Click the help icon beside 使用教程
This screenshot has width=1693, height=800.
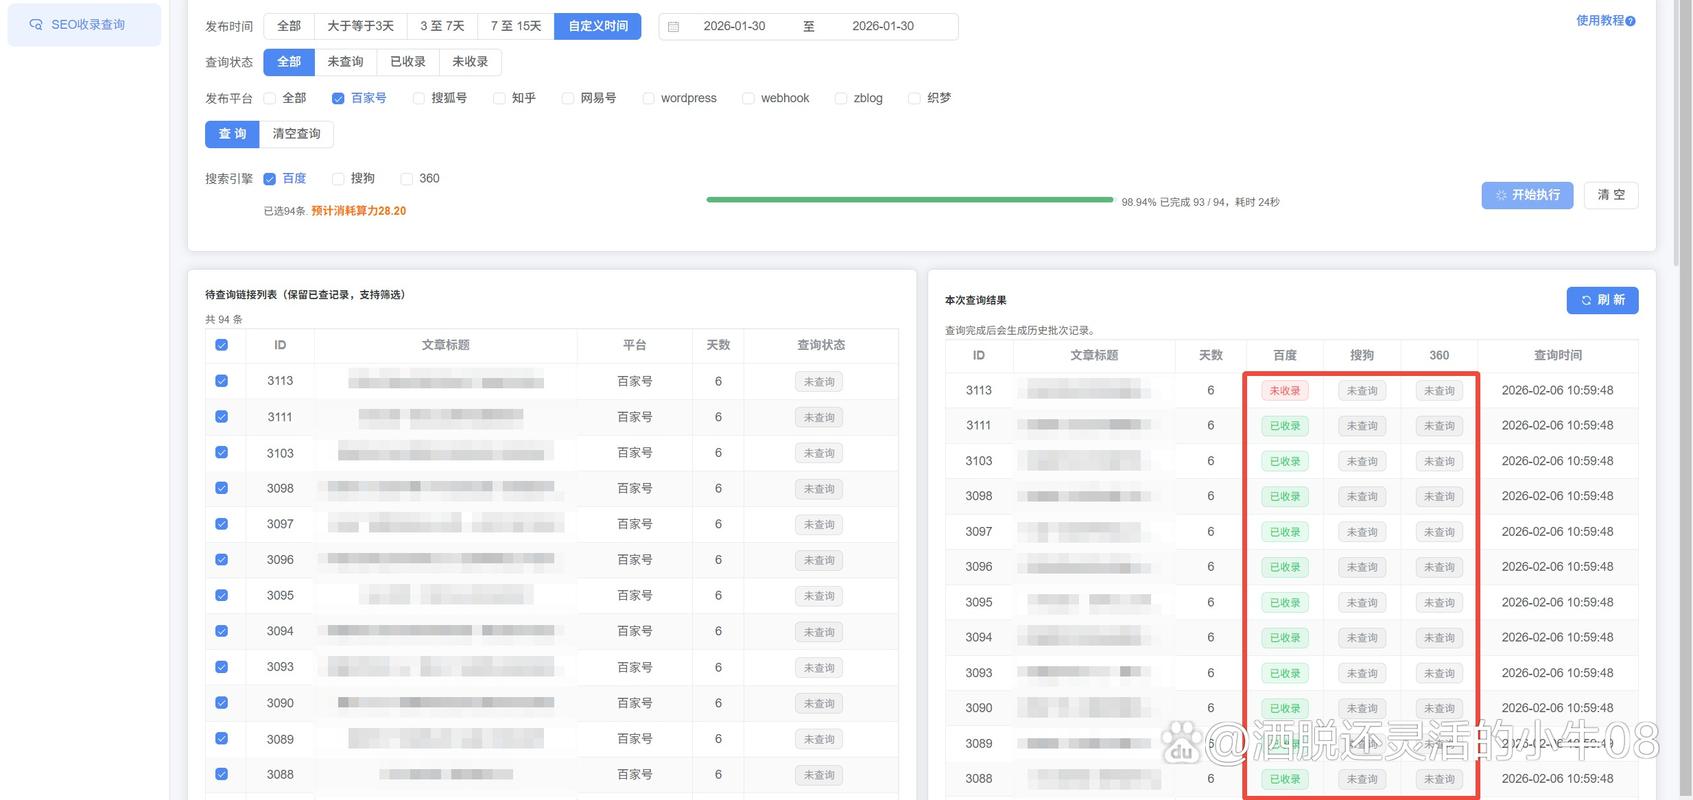[1631, 21]
